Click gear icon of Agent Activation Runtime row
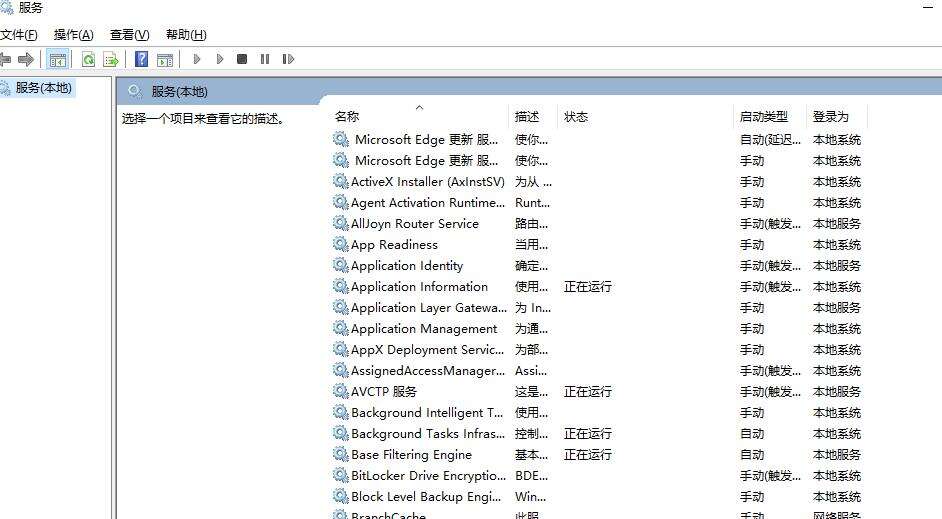Viewport: 942px width, 519px height. (341, 202)
